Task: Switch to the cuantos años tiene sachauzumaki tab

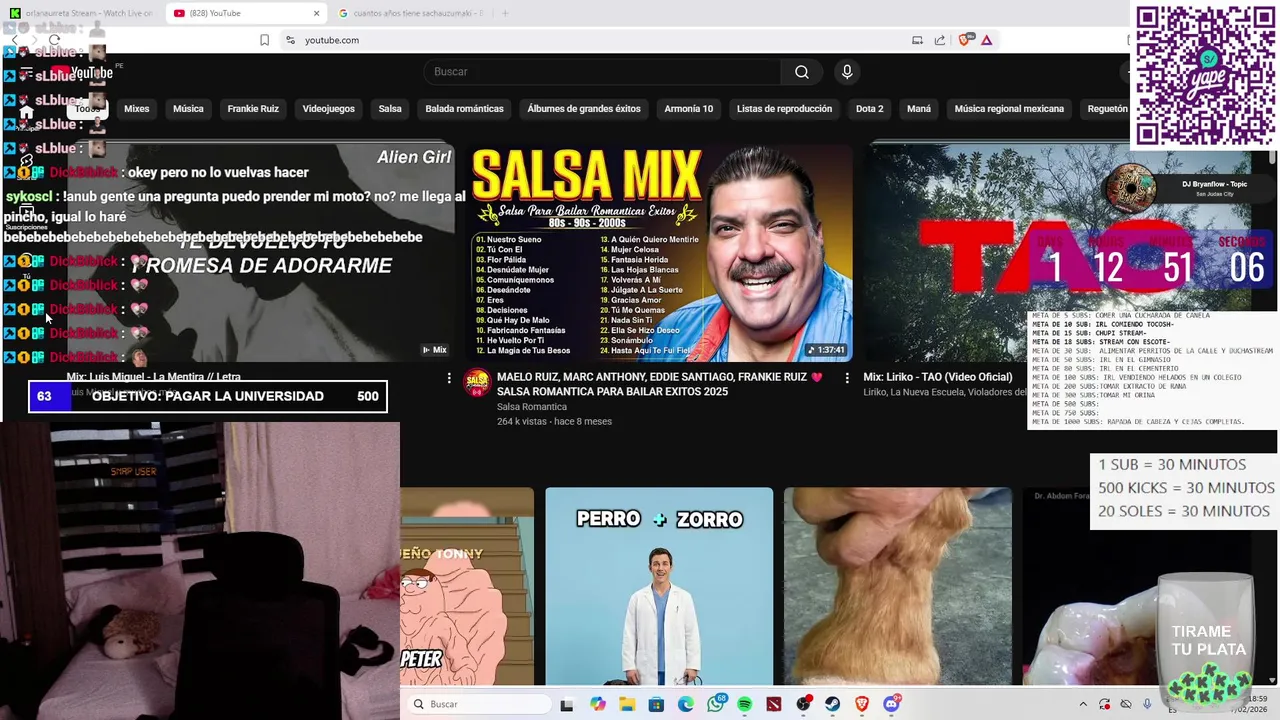Action: tap(412, 13)
